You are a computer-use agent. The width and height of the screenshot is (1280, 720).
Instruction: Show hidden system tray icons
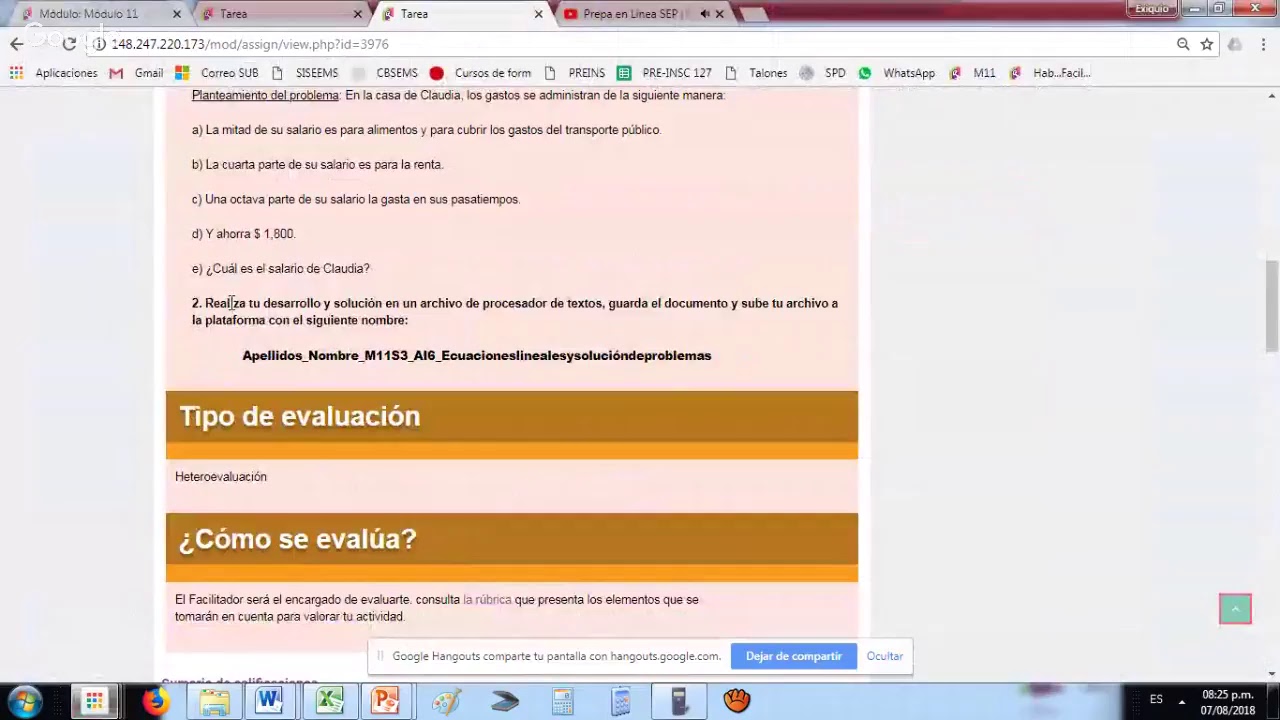click(1182, 700)
